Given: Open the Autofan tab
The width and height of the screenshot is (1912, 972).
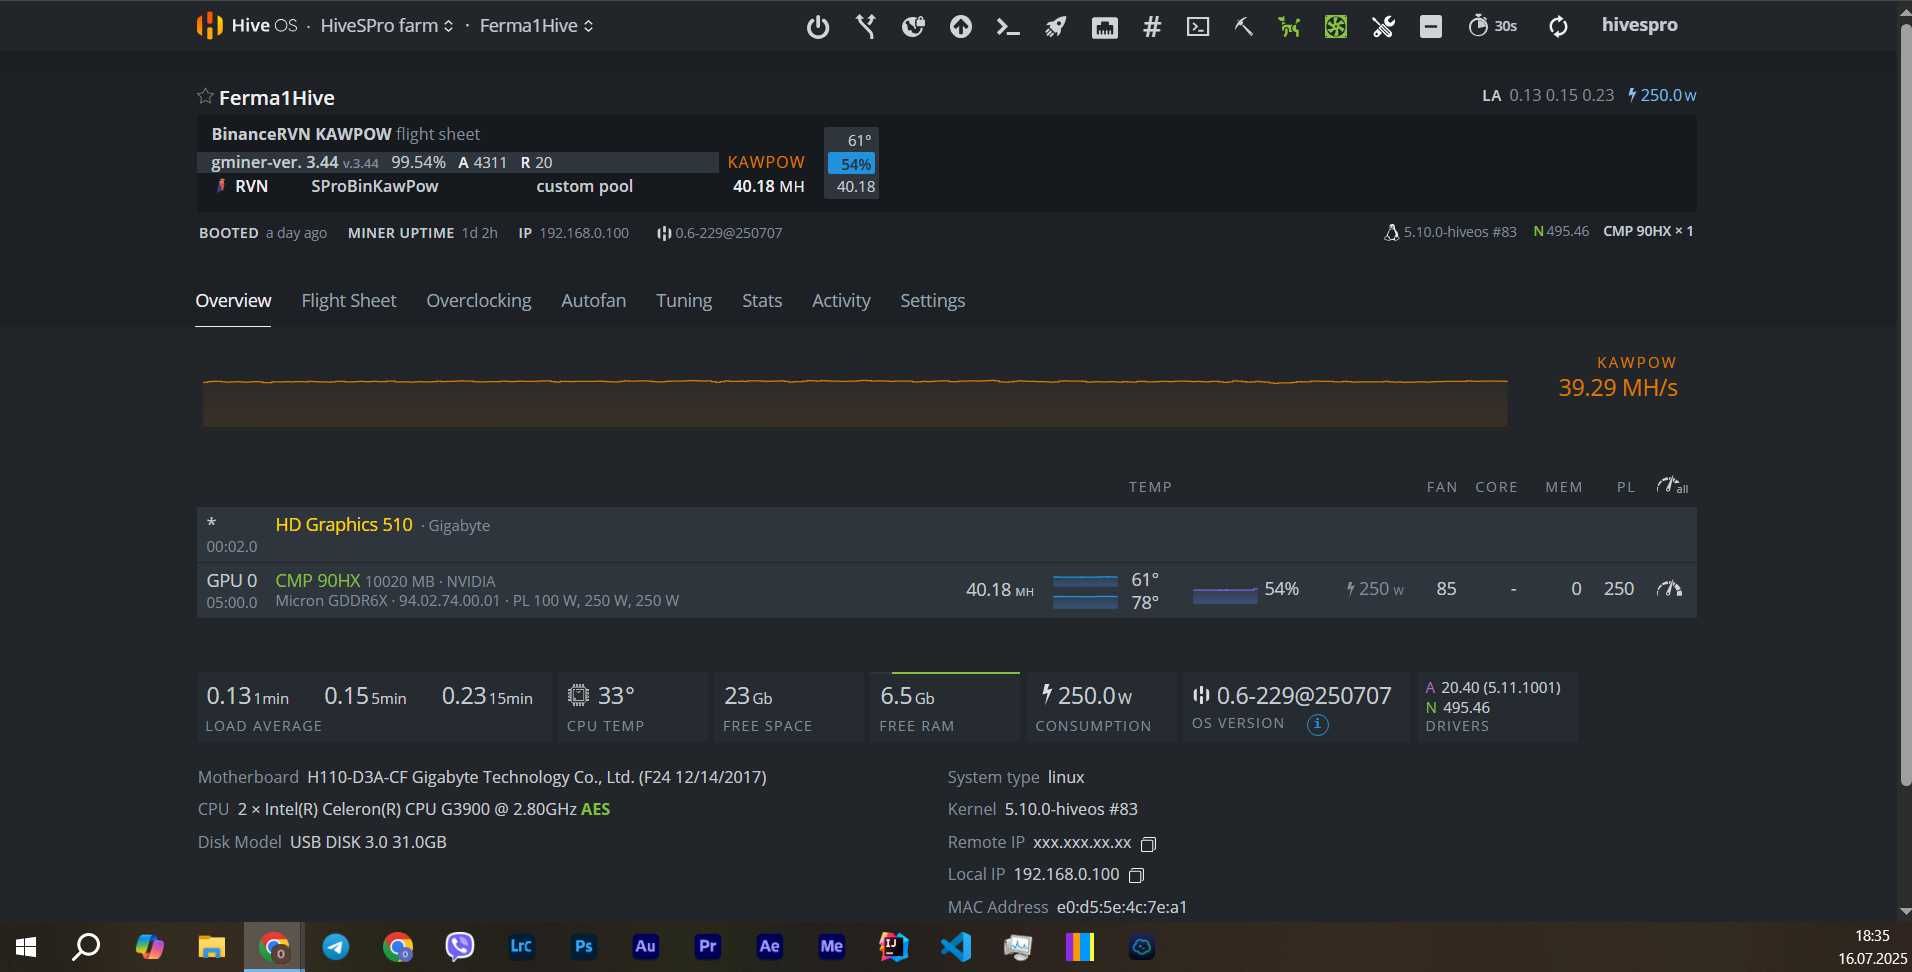Looking at the screenshot, I should [594, 301].
